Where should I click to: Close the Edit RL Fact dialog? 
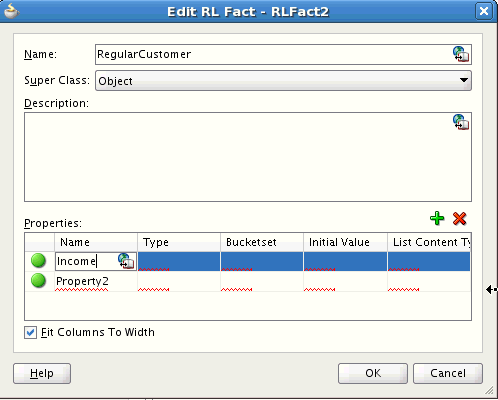coord(484,11)
